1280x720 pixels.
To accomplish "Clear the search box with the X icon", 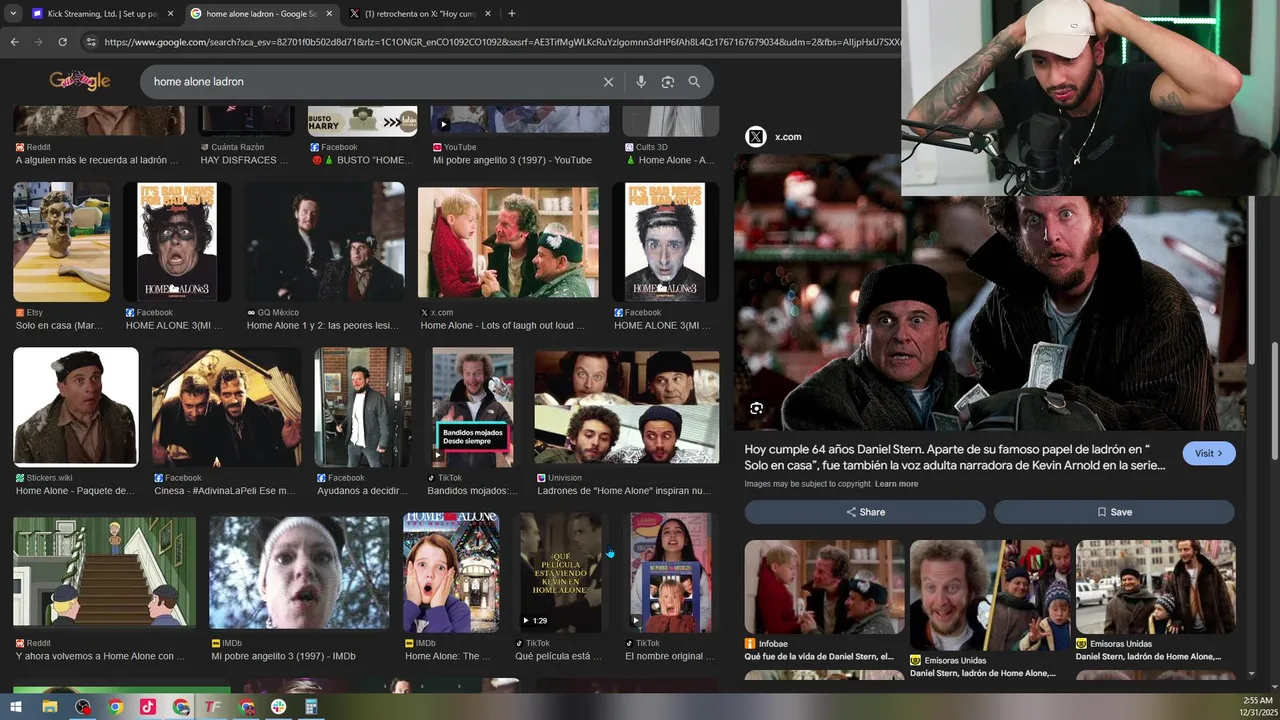I will 608,82.
